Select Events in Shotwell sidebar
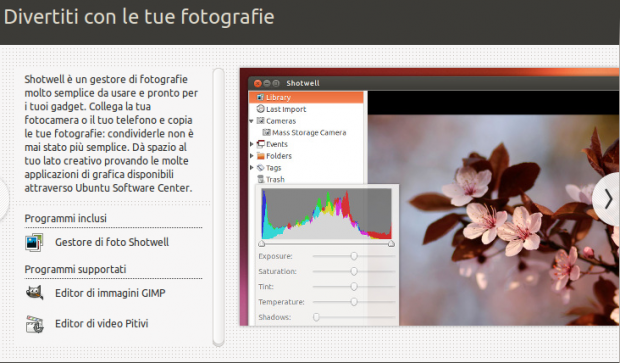Viewport: 620px width, 363px height. coord(306,144)
